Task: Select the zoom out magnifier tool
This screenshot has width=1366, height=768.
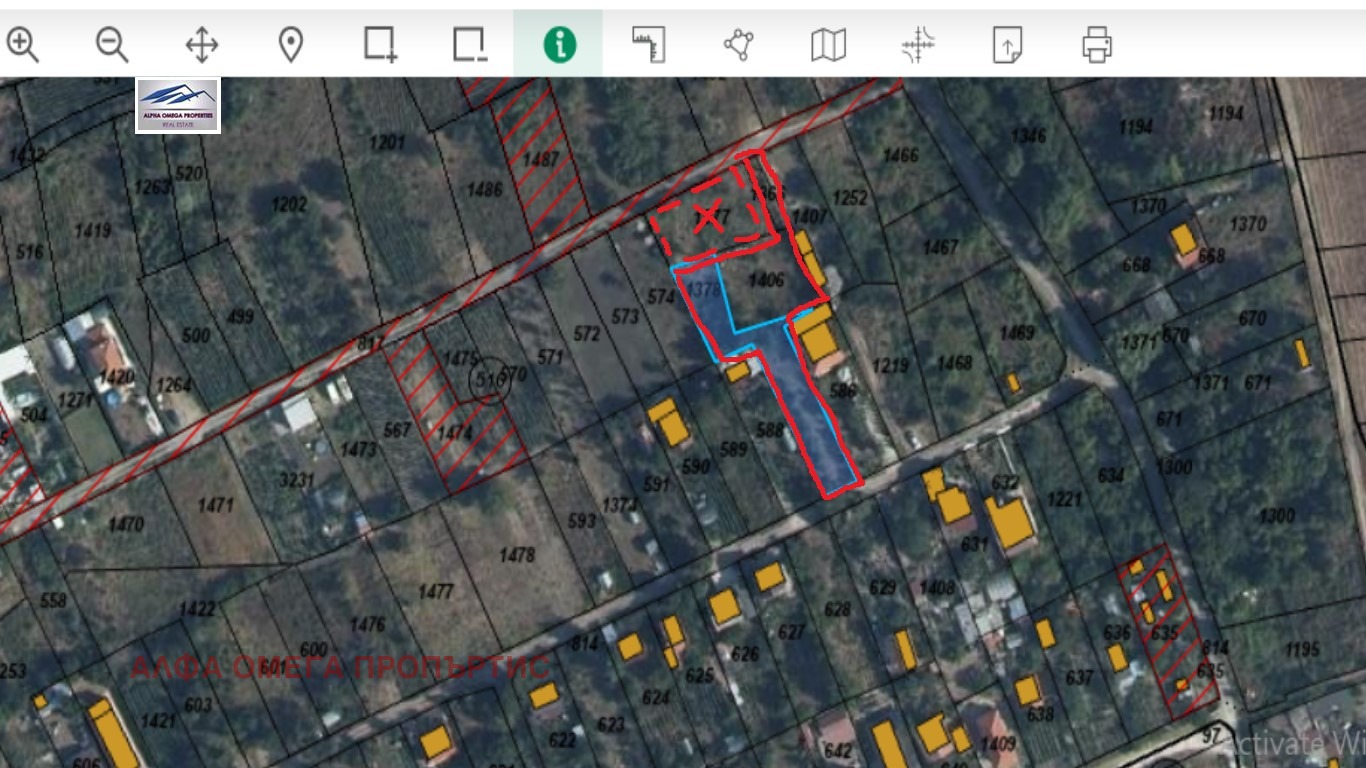Action: point(112,45)
